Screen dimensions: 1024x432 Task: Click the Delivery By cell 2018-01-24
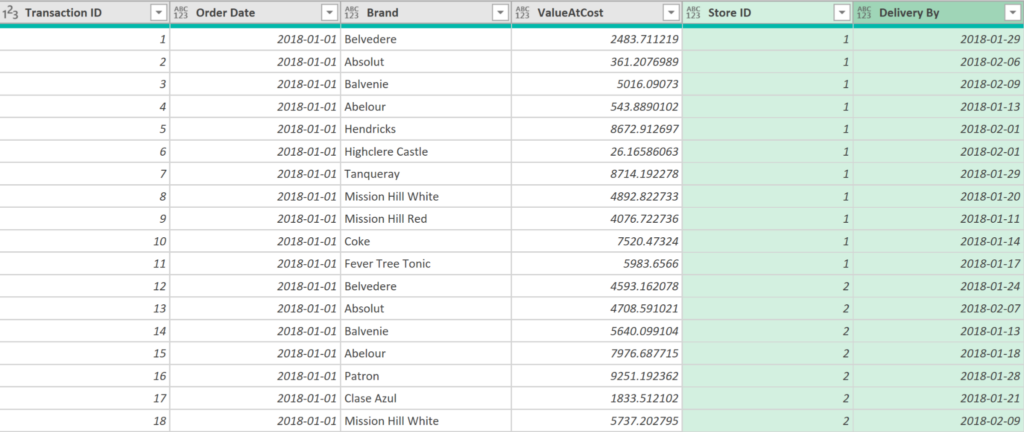point(938,286)
